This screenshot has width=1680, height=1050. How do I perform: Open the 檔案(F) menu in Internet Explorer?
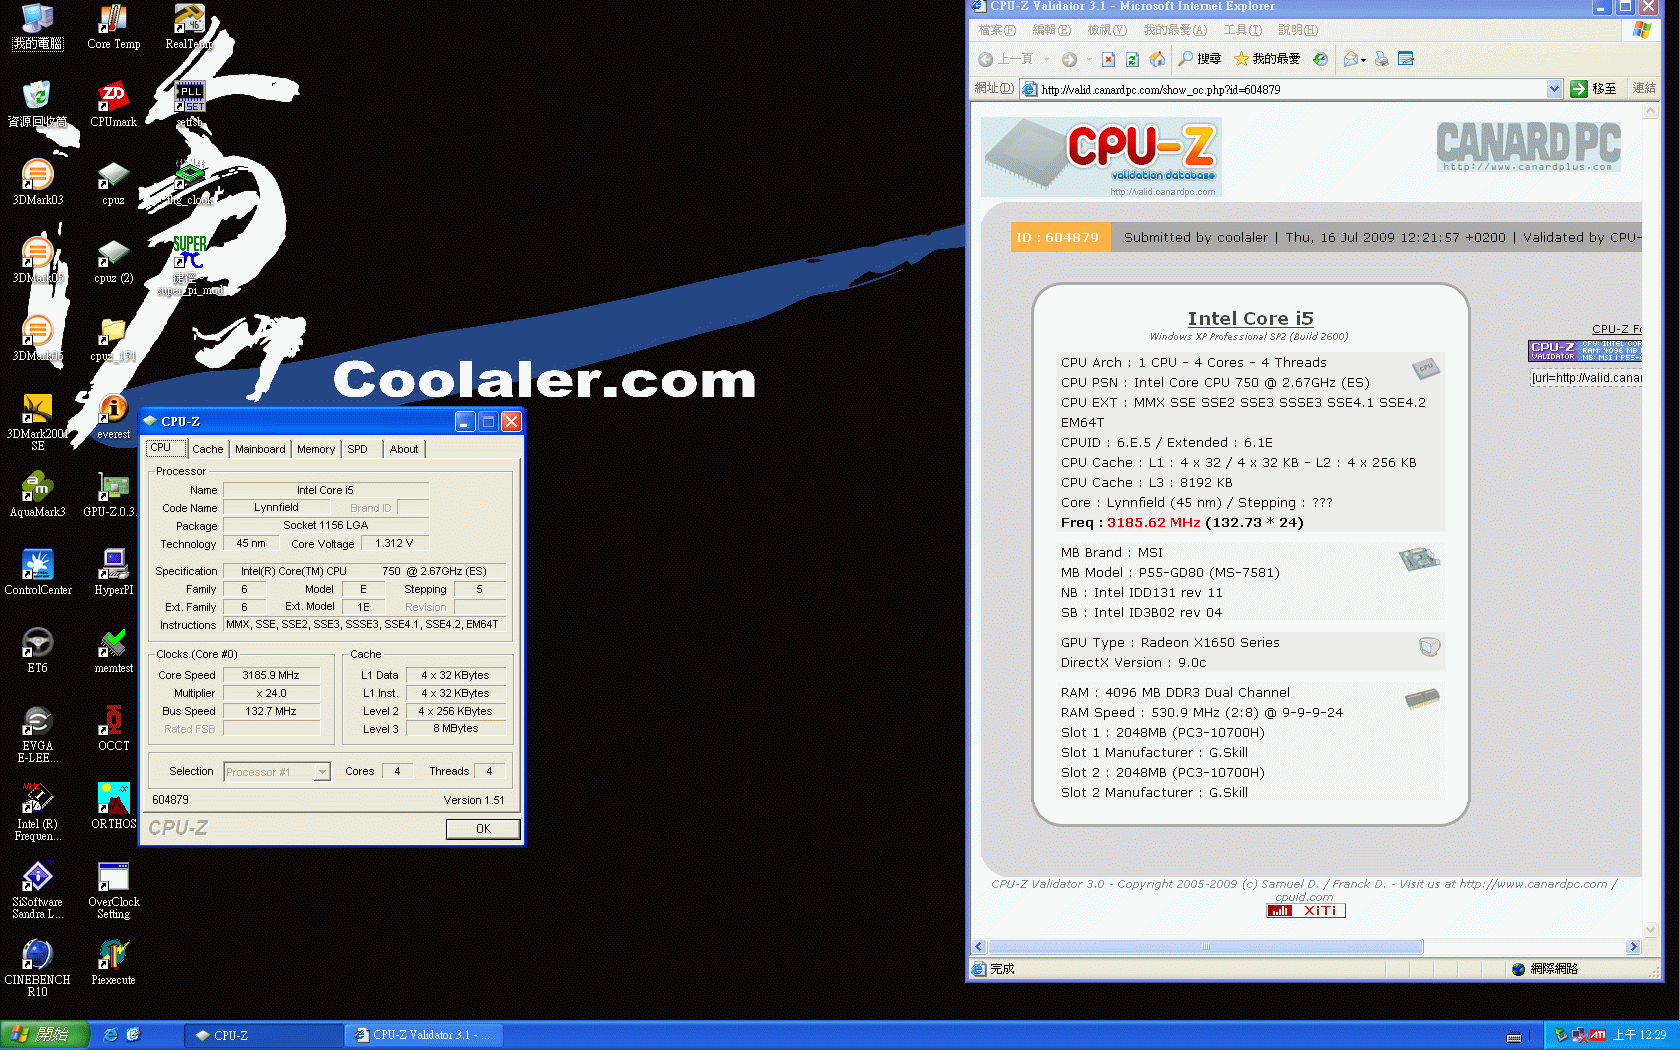996,30
